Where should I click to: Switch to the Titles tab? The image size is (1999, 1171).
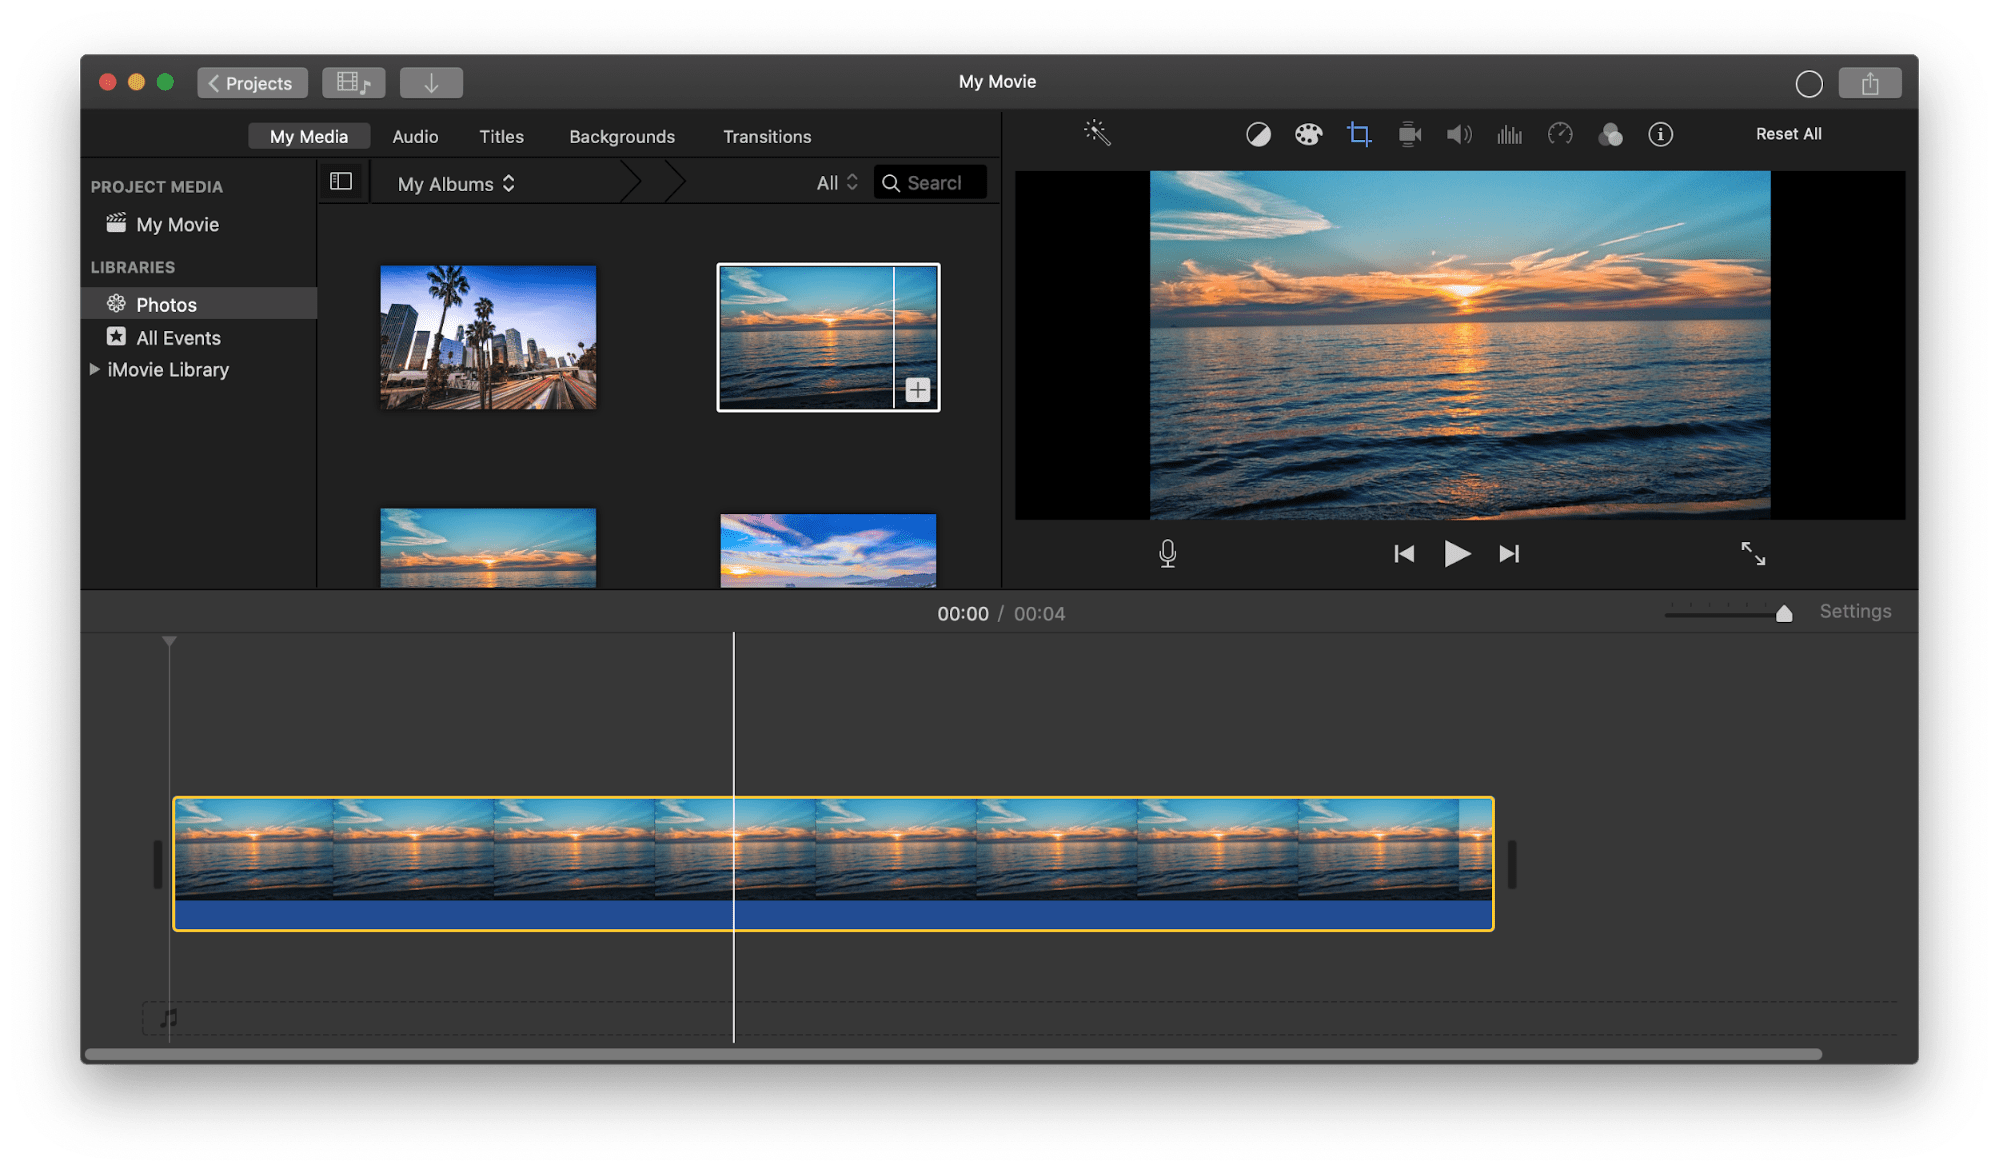tap(503, 135)
